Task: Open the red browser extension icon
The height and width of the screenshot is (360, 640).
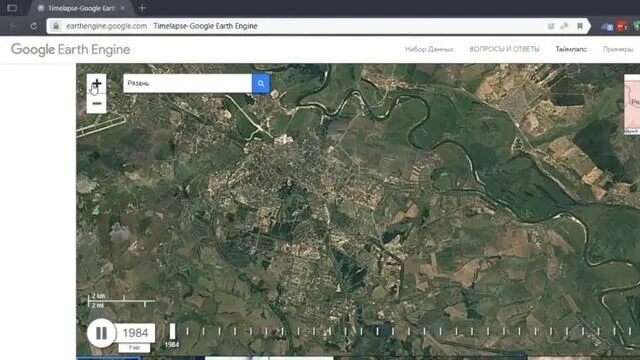Action: click(x=622, y=27)
